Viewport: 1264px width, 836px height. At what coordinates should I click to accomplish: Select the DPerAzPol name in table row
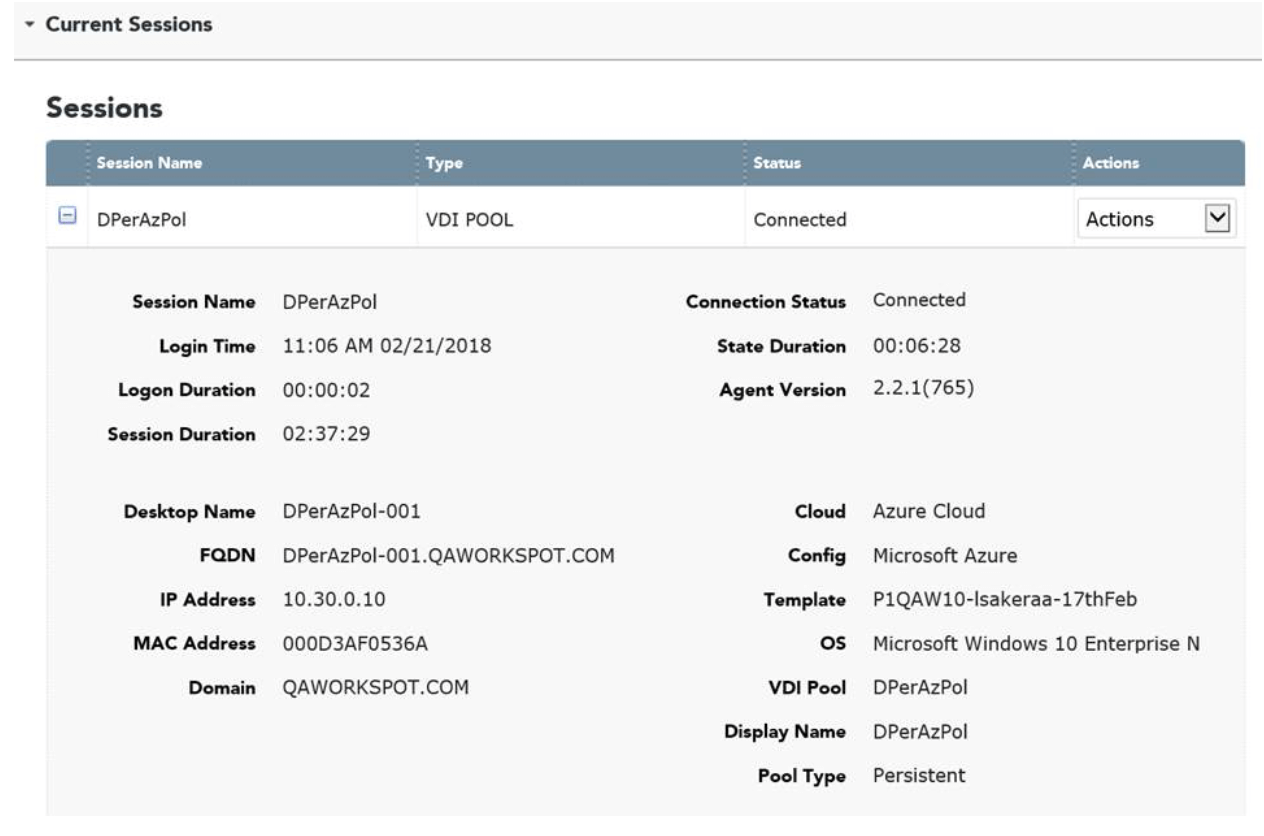point(141,220)
